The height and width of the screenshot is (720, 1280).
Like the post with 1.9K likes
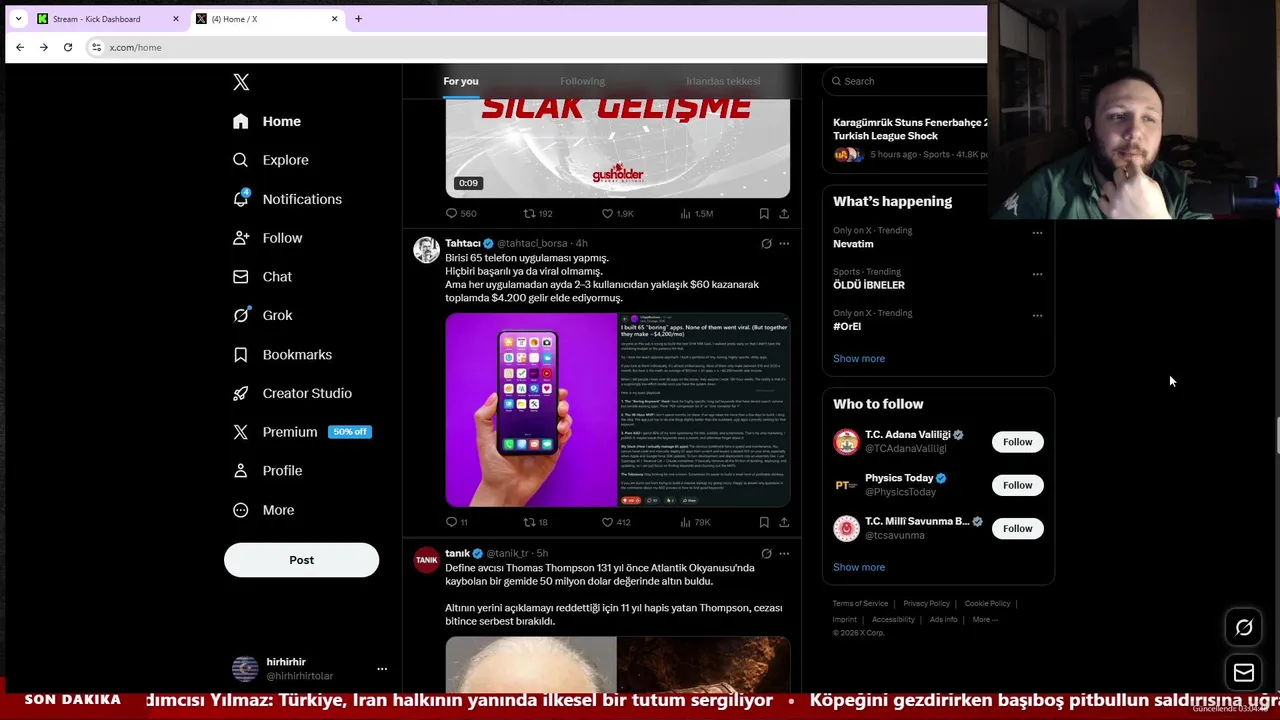pos(617,213)
